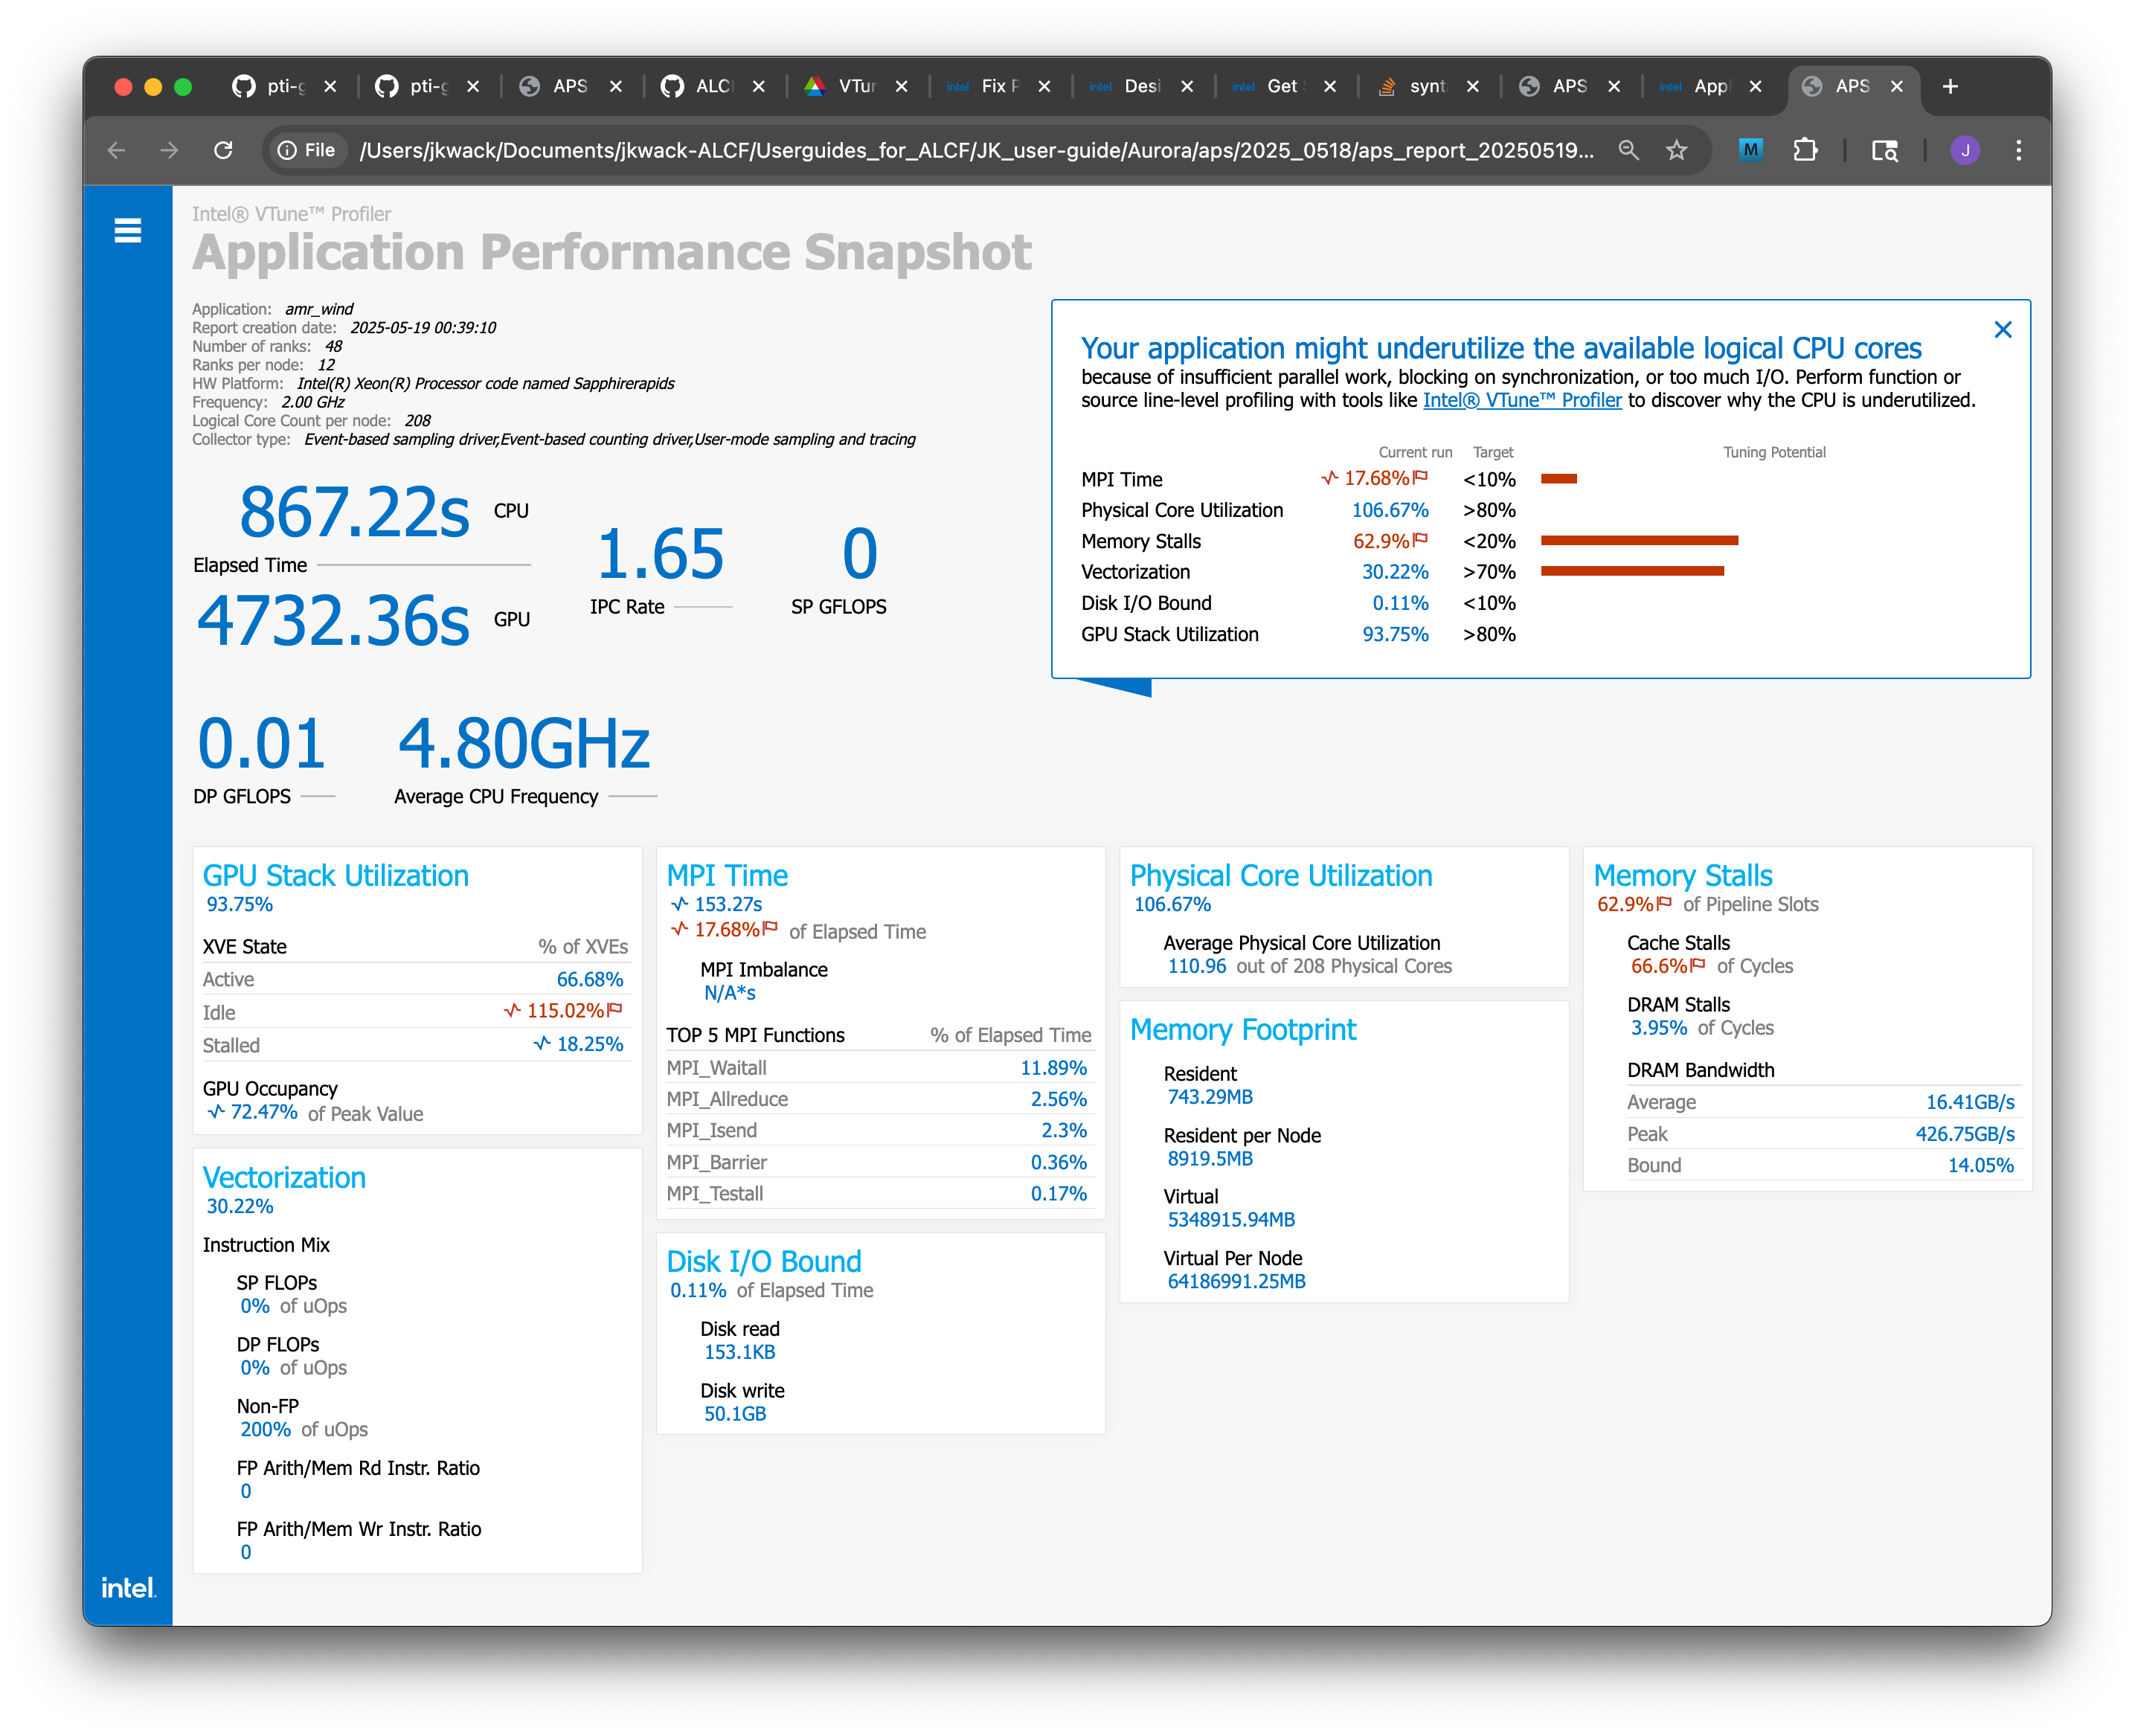Close the active APS tab
The width and height of the screenshot is (2135, 1736).
[1896, 86]
